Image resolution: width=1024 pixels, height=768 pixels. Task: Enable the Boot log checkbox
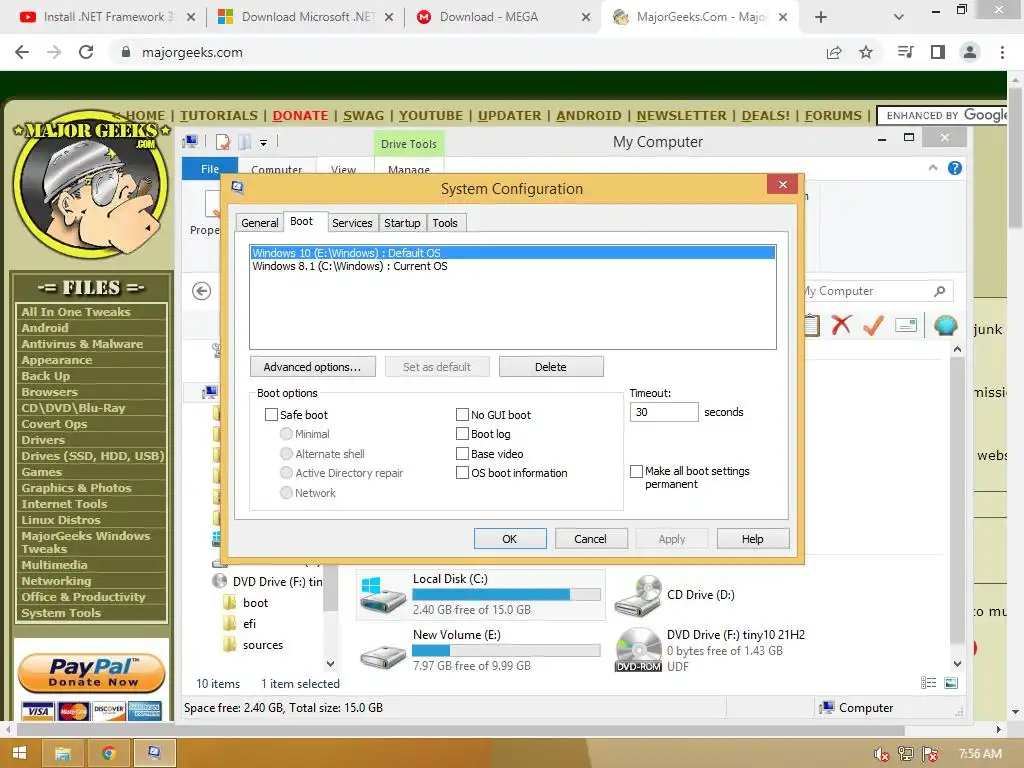462,434
